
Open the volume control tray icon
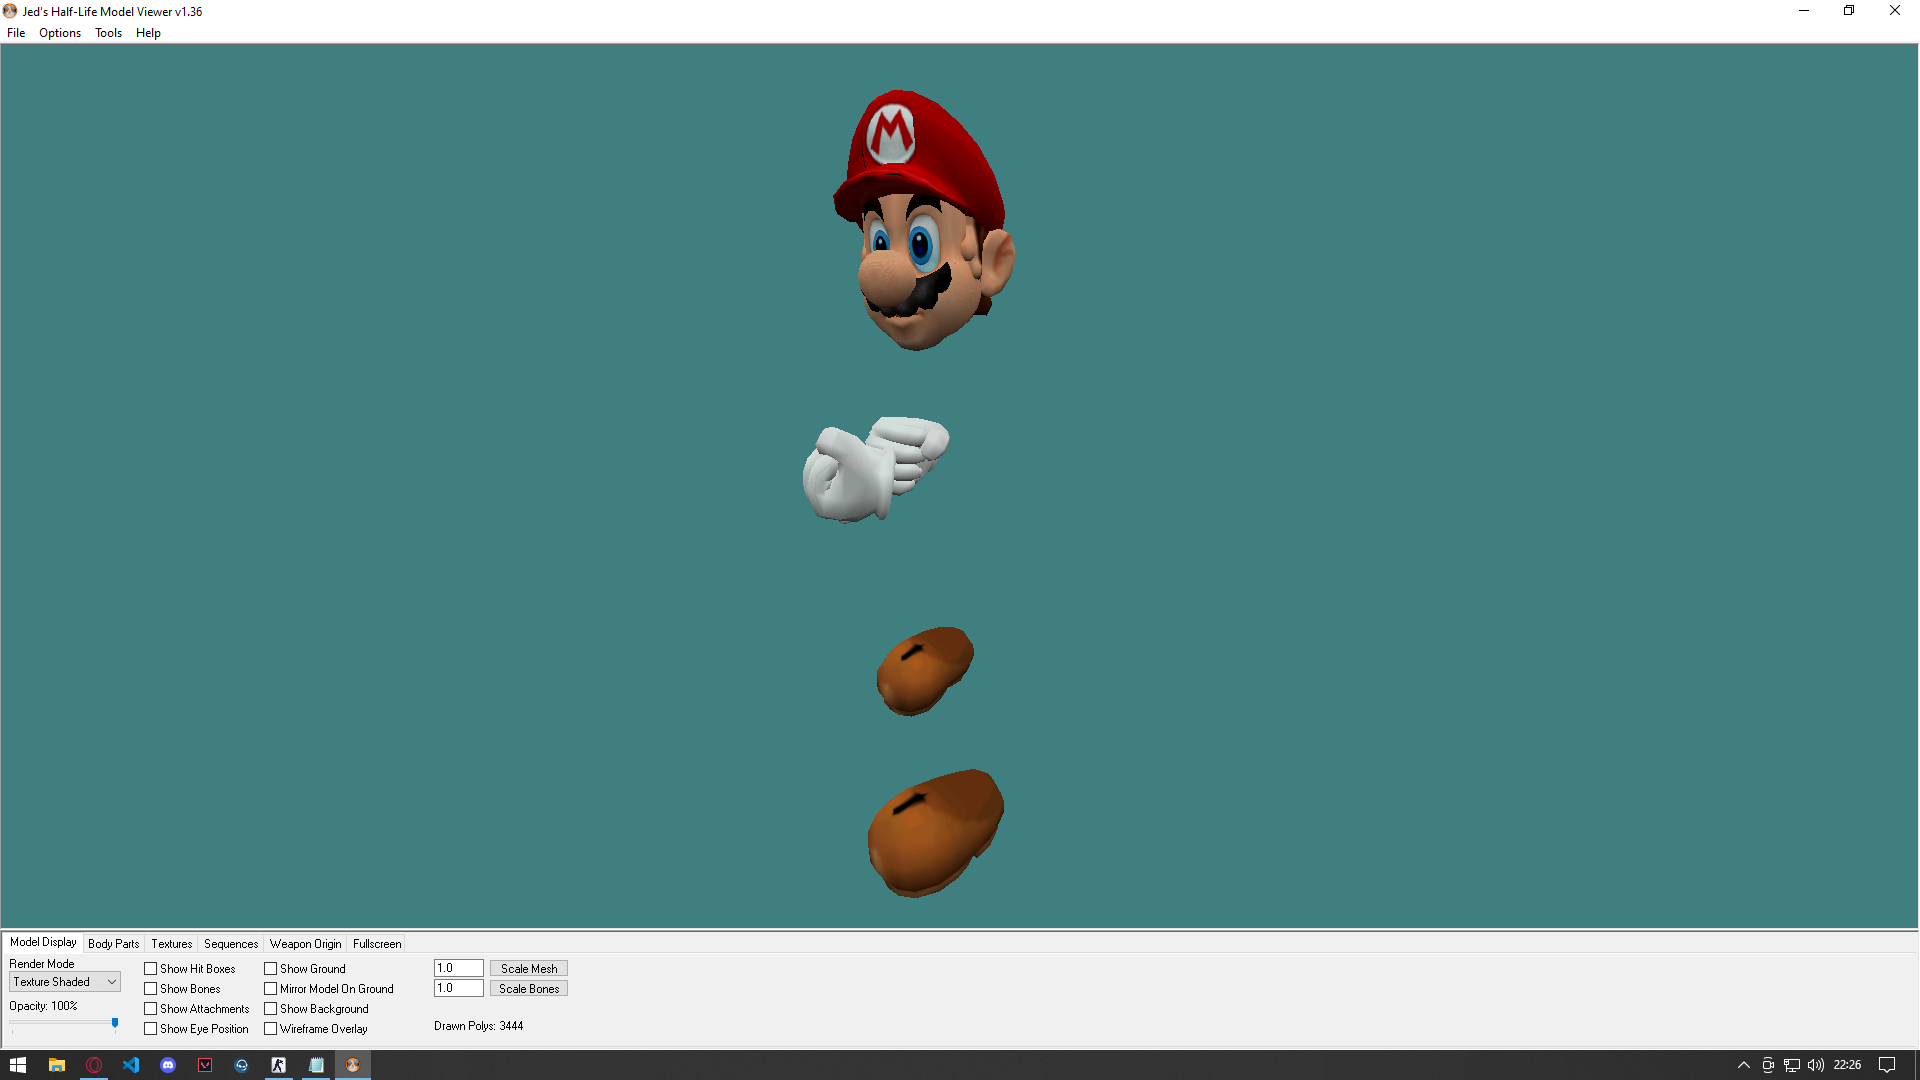click(1816, 1065)
